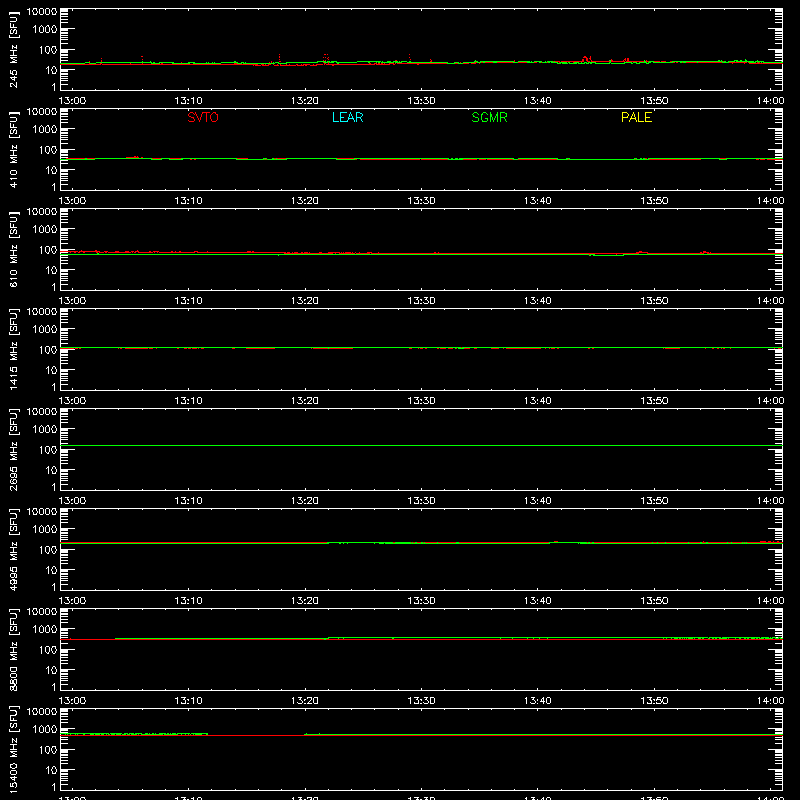Select the 15400 MHz [SFU] axis title

coord(14,749)
